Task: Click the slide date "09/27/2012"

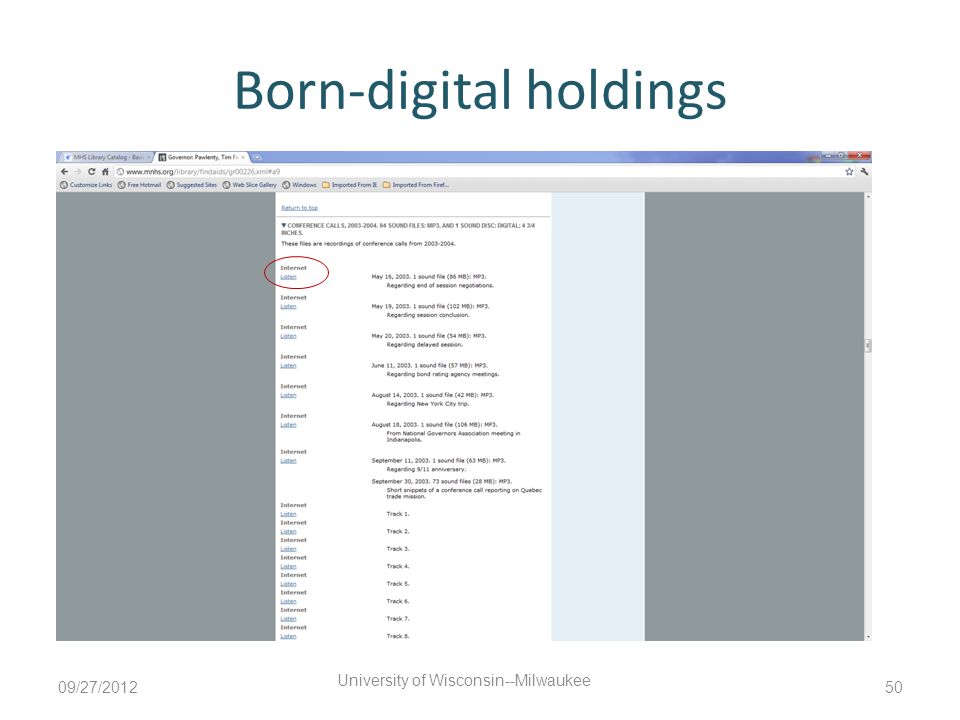Action: pos(98,687)
